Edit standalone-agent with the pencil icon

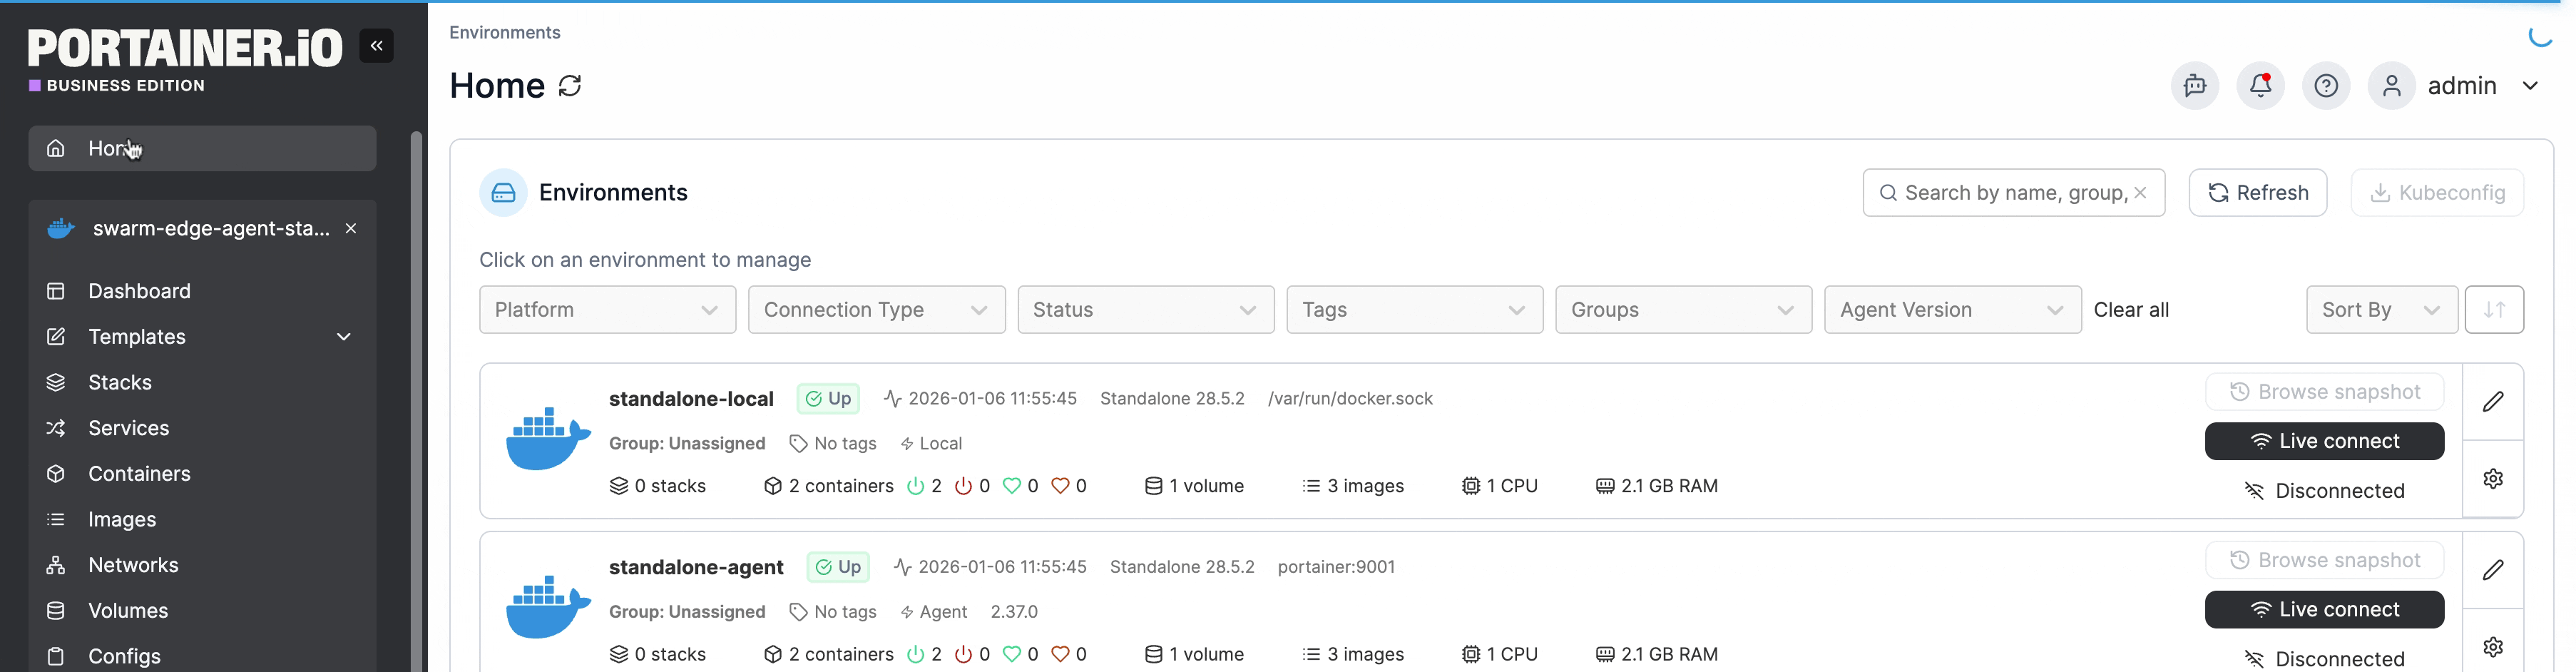2493,570
